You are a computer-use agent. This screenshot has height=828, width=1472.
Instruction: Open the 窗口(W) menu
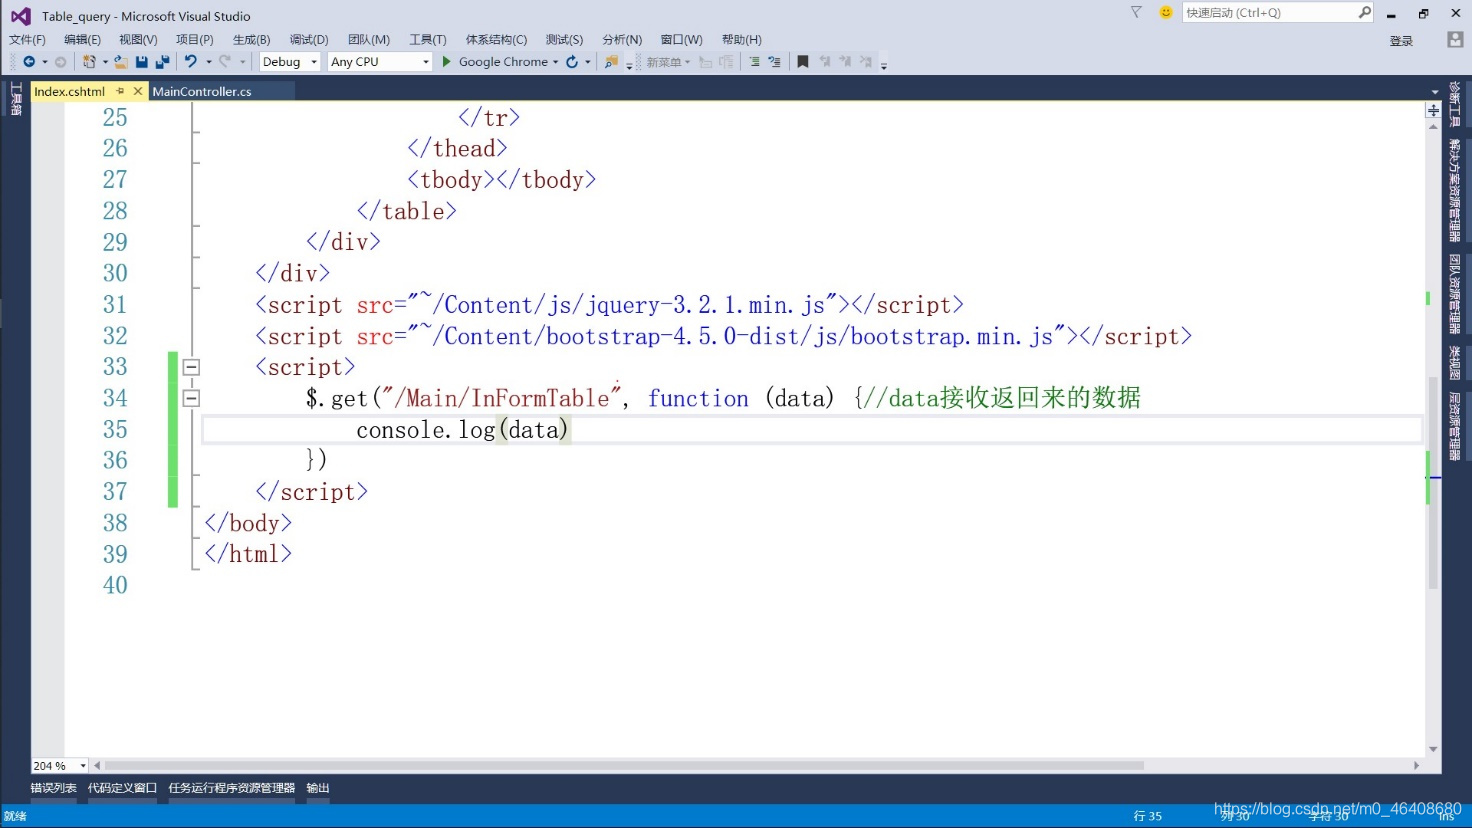[681, 39]
